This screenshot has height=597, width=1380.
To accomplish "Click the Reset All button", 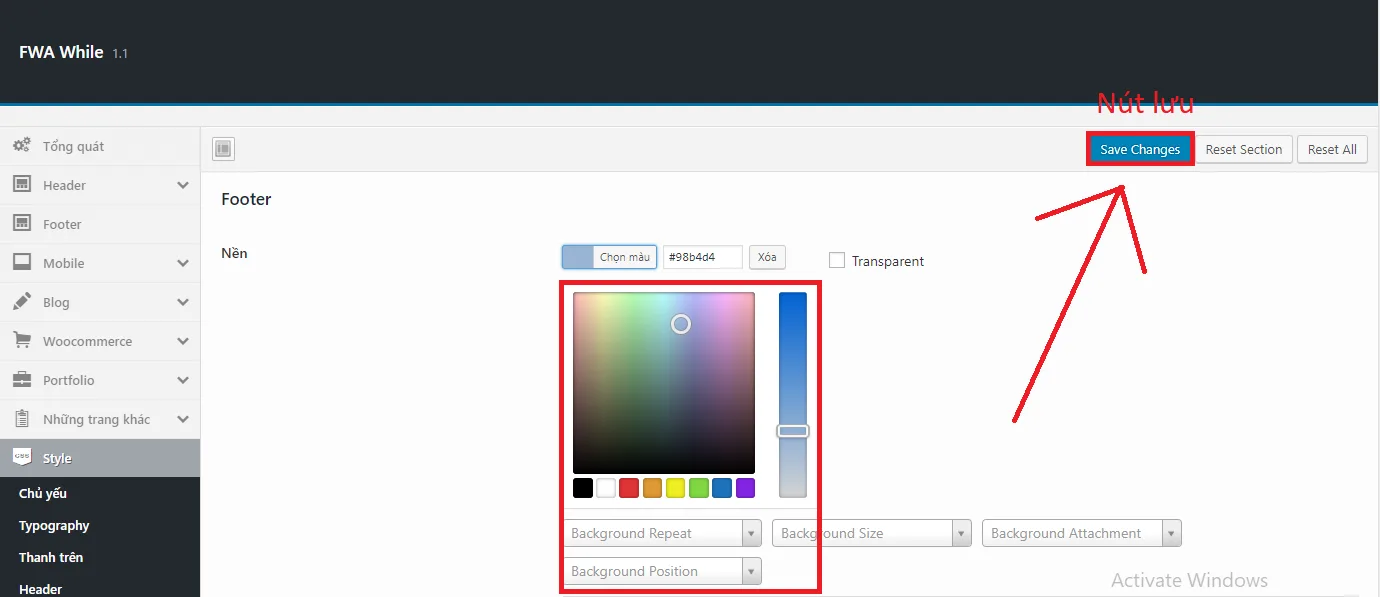I will pyautogui.click(x=1332, y=149).
